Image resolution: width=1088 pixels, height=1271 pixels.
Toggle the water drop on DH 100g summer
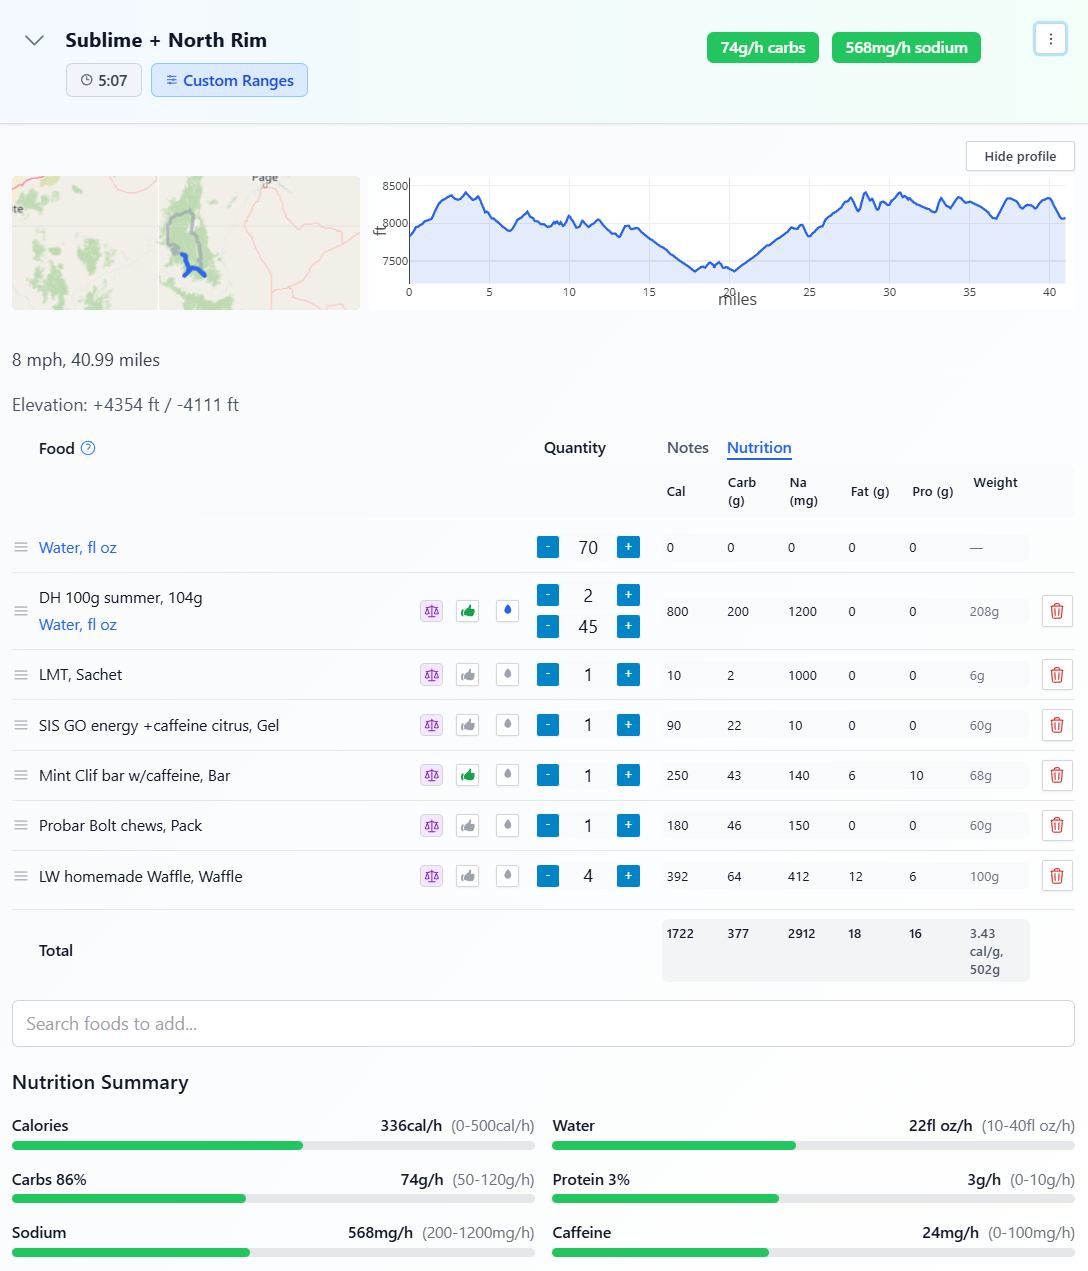(x=507, y=610)
